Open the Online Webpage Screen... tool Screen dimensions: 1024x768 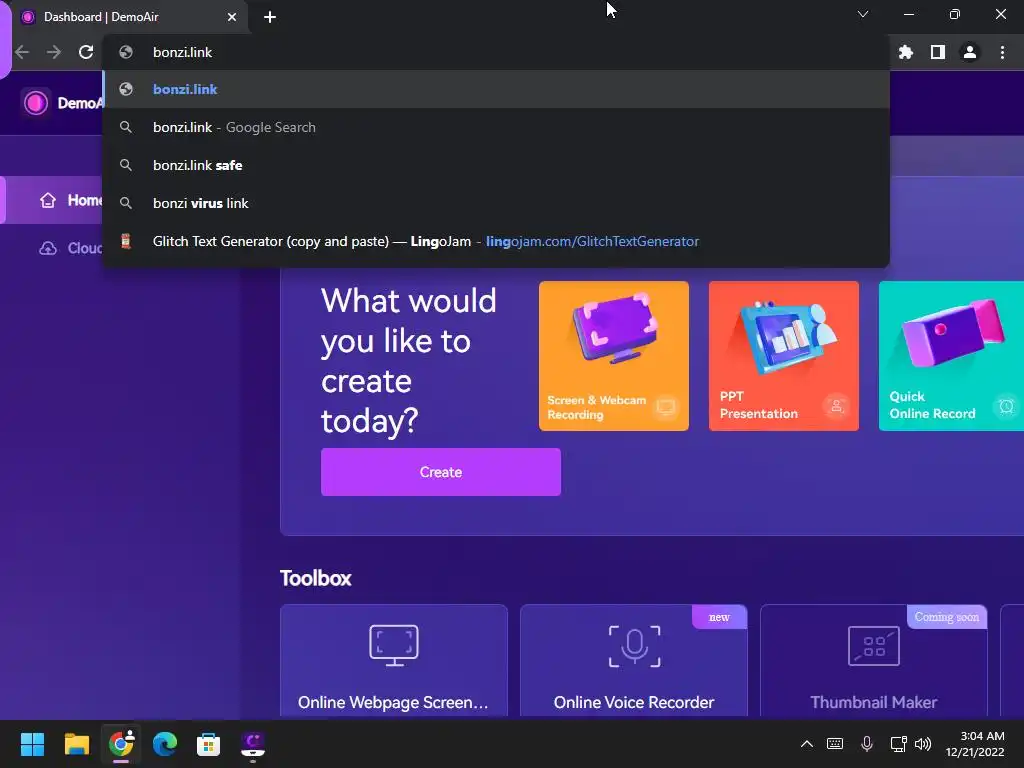click(x=394, y=661)
